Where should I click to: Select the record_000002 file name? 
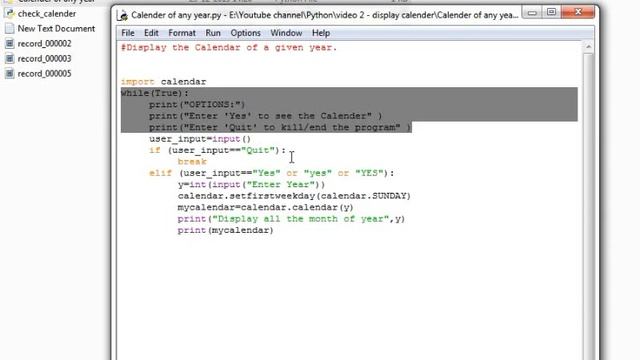(x=44, y=43)
